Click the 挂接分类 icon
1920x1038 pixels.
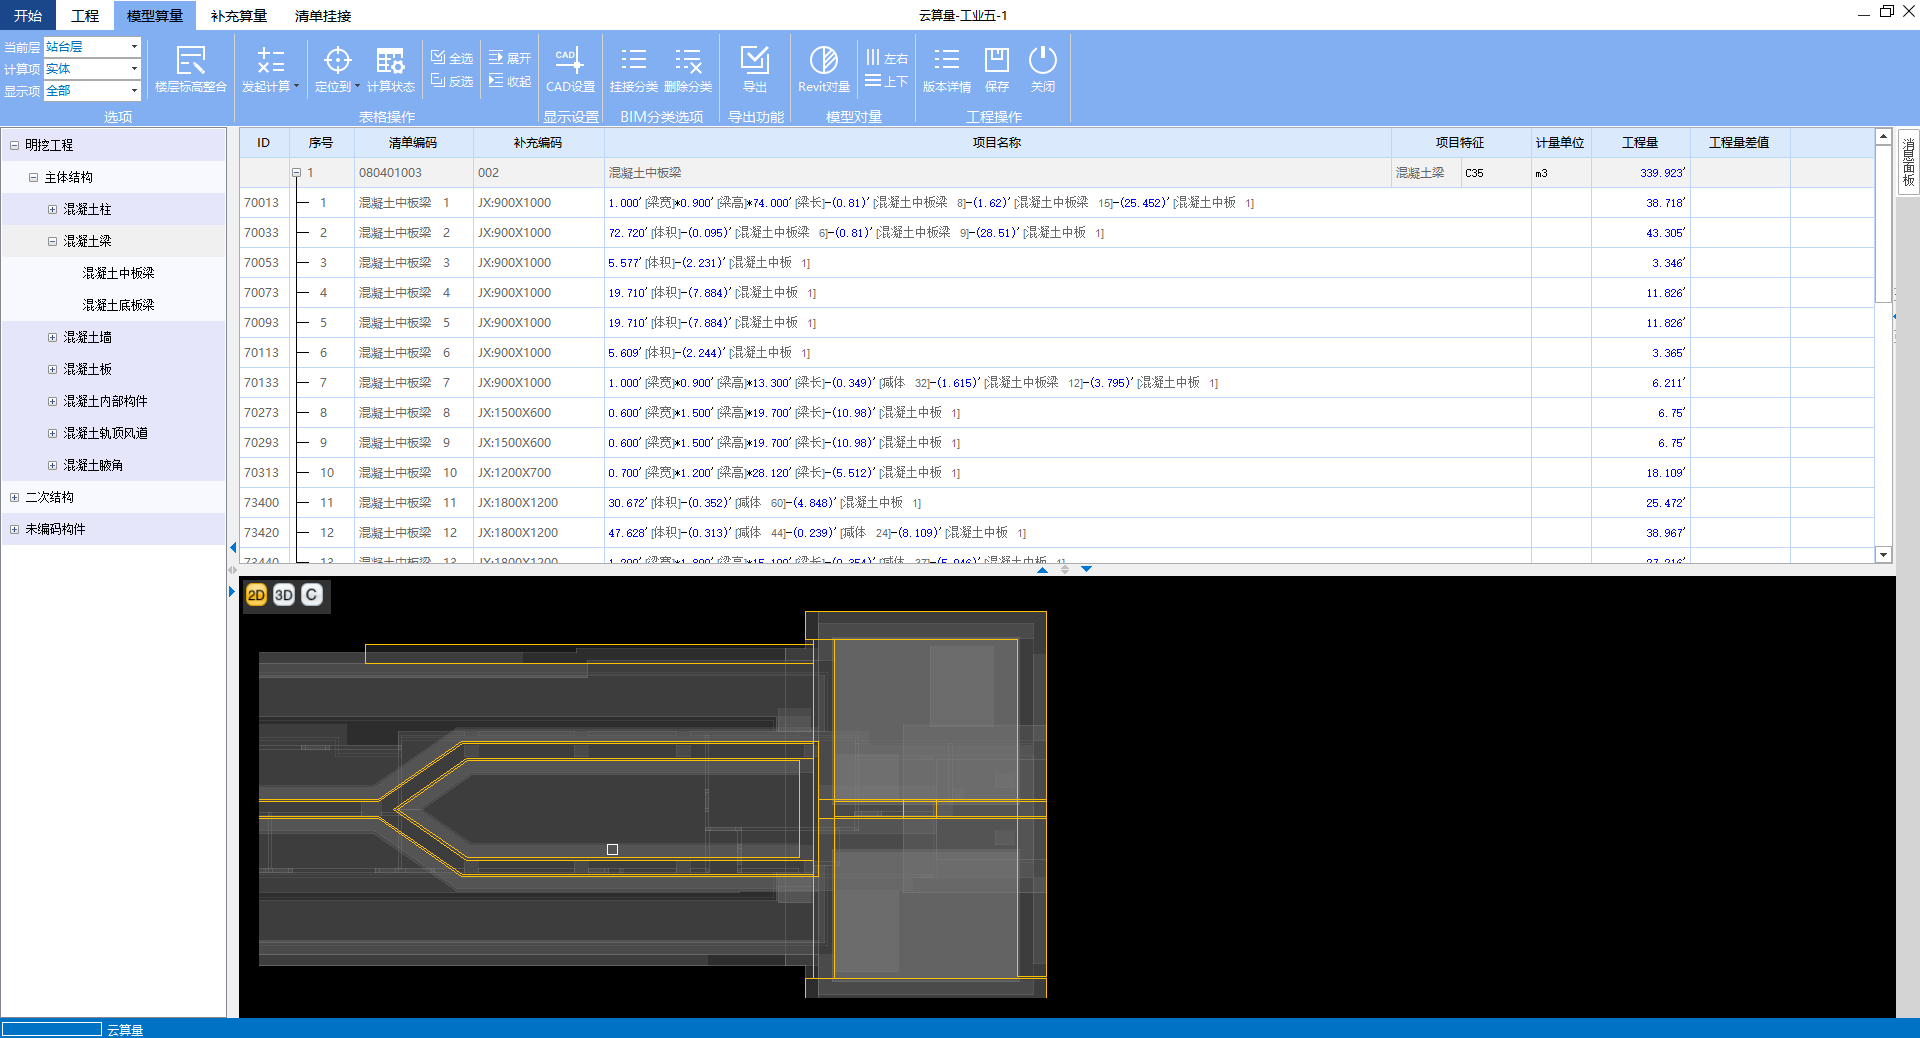tap(633, 62)
